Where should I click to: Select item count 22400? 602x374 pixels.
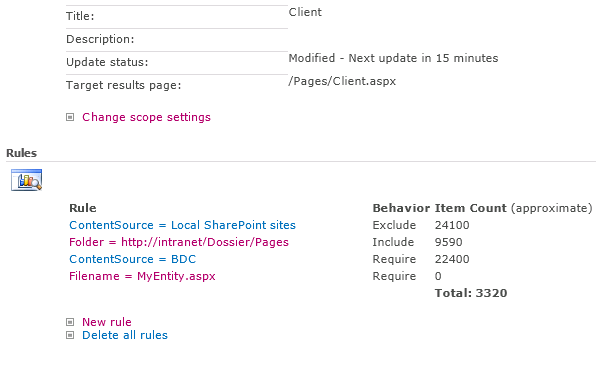(x=452, y=259)
